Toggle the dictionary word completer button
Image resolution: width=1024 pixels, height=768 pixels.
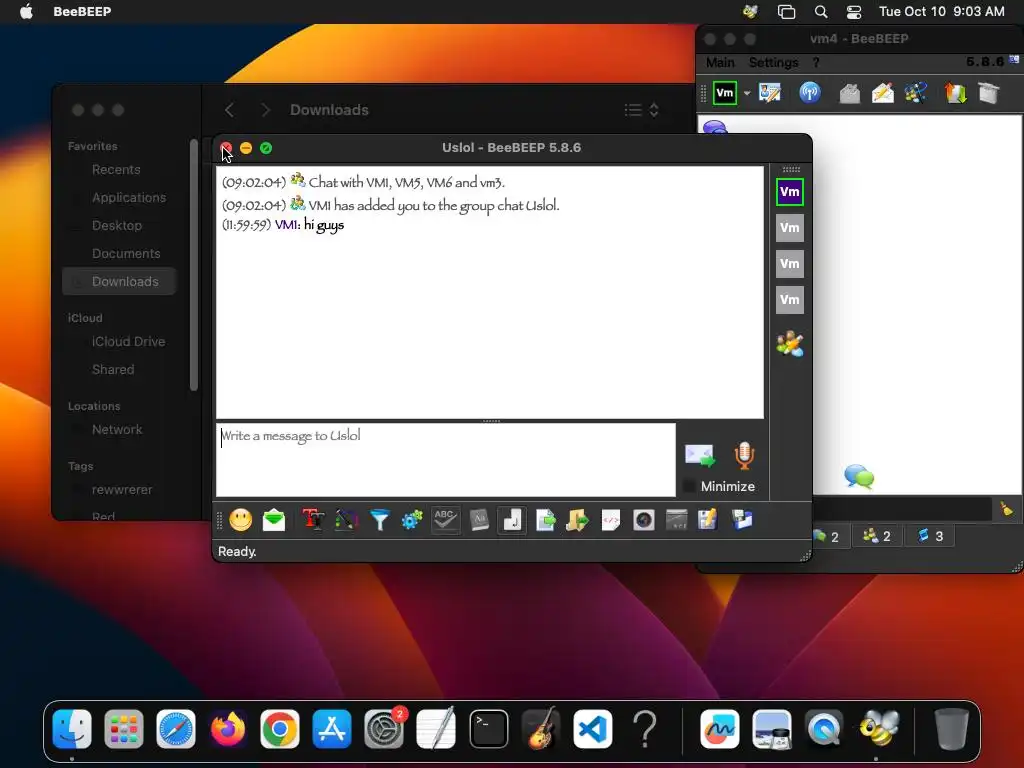point(479,520)
